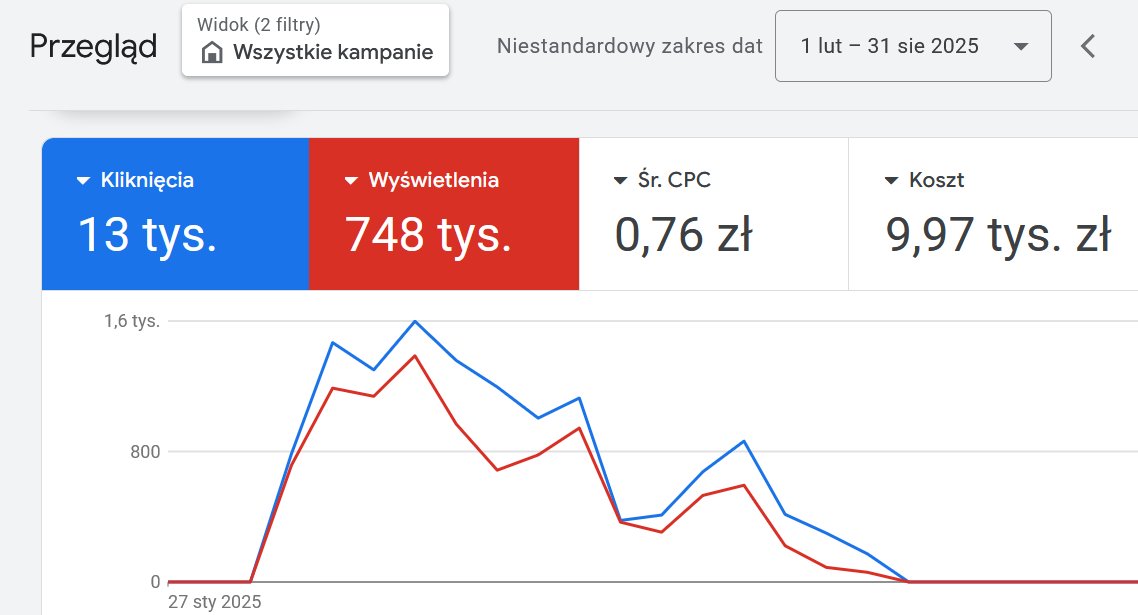Select the red Wyświetlenia metric card

[x=444, y=214]
